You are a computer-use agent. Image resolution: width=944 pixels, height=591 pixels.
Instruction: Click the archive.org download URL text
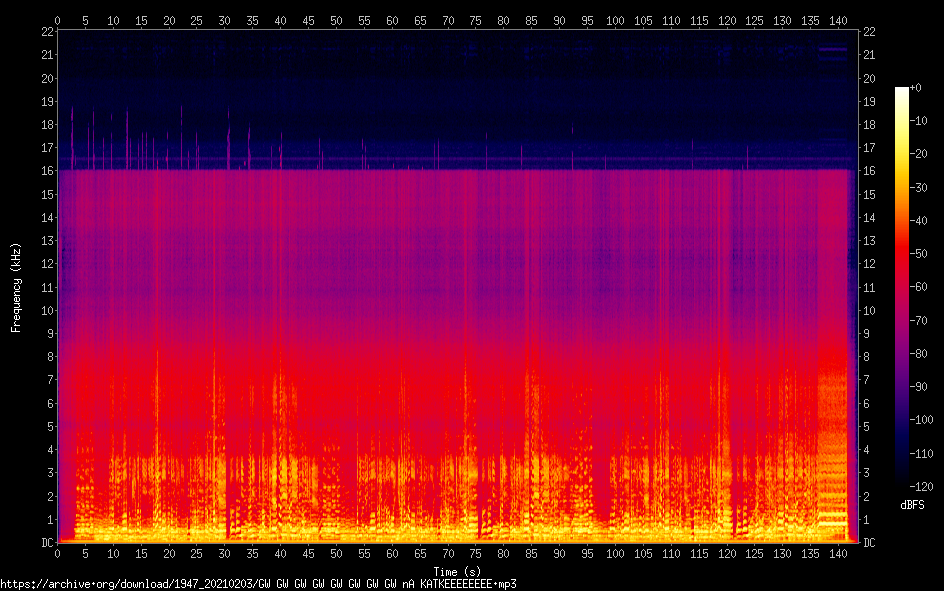(x=258, y=584)
